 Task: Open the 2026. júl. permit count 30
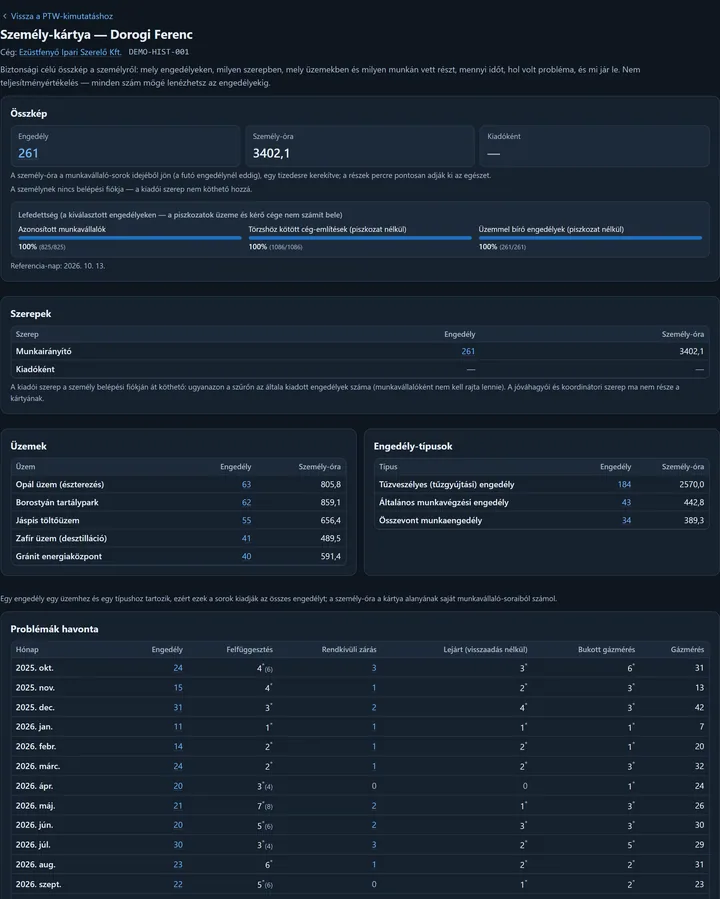tap(178, 845)
